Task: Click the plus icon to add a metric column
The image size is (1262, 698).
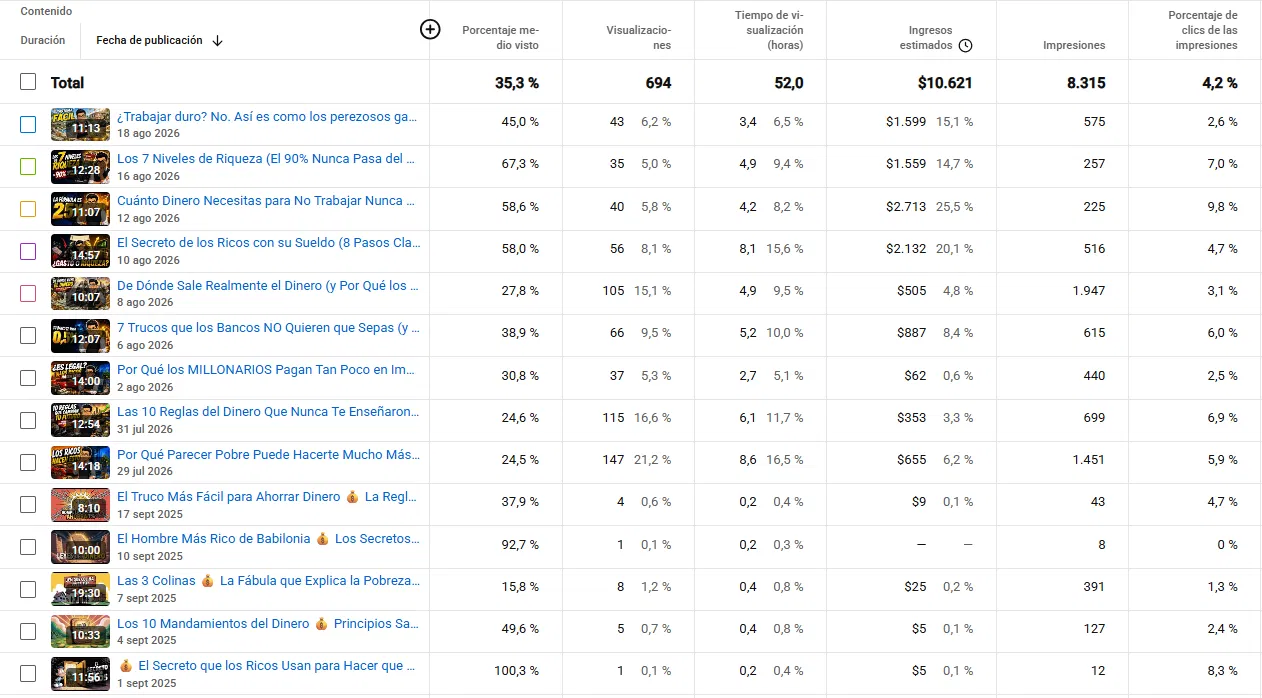Action: coord(430,29)
